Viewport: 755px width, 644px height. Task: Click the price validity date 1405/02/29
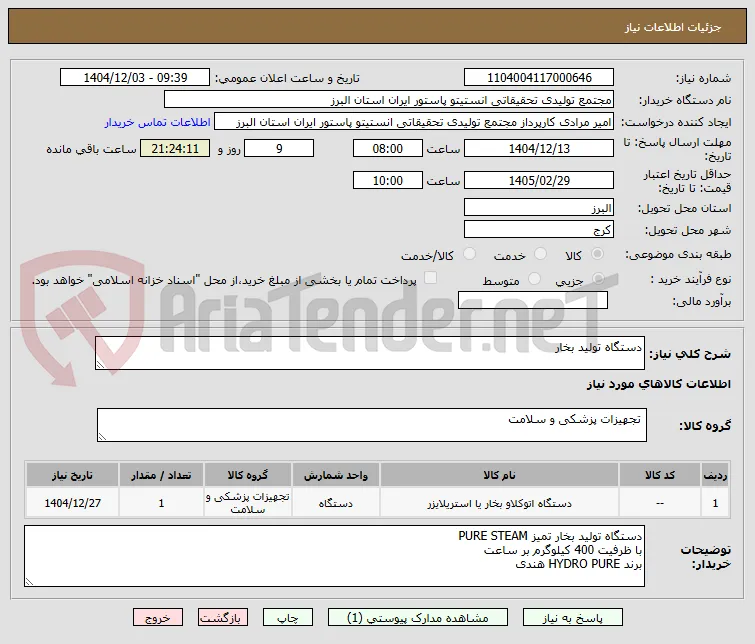point(539,180)
